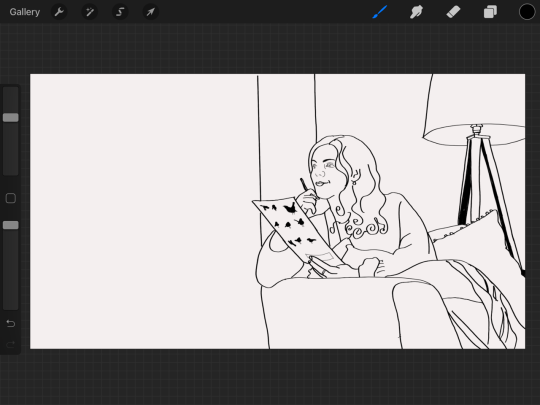Activate the Selection tool
Screen dimensions: 540x405
120,12
